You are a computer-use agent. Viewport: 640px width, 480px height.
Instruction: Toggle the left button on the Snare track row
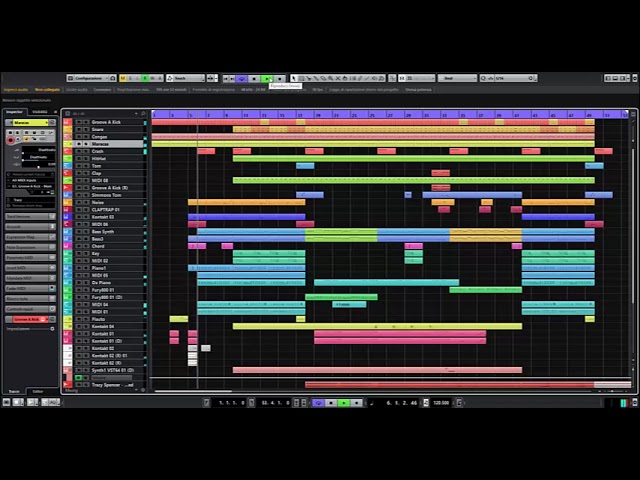coord(78,129)
